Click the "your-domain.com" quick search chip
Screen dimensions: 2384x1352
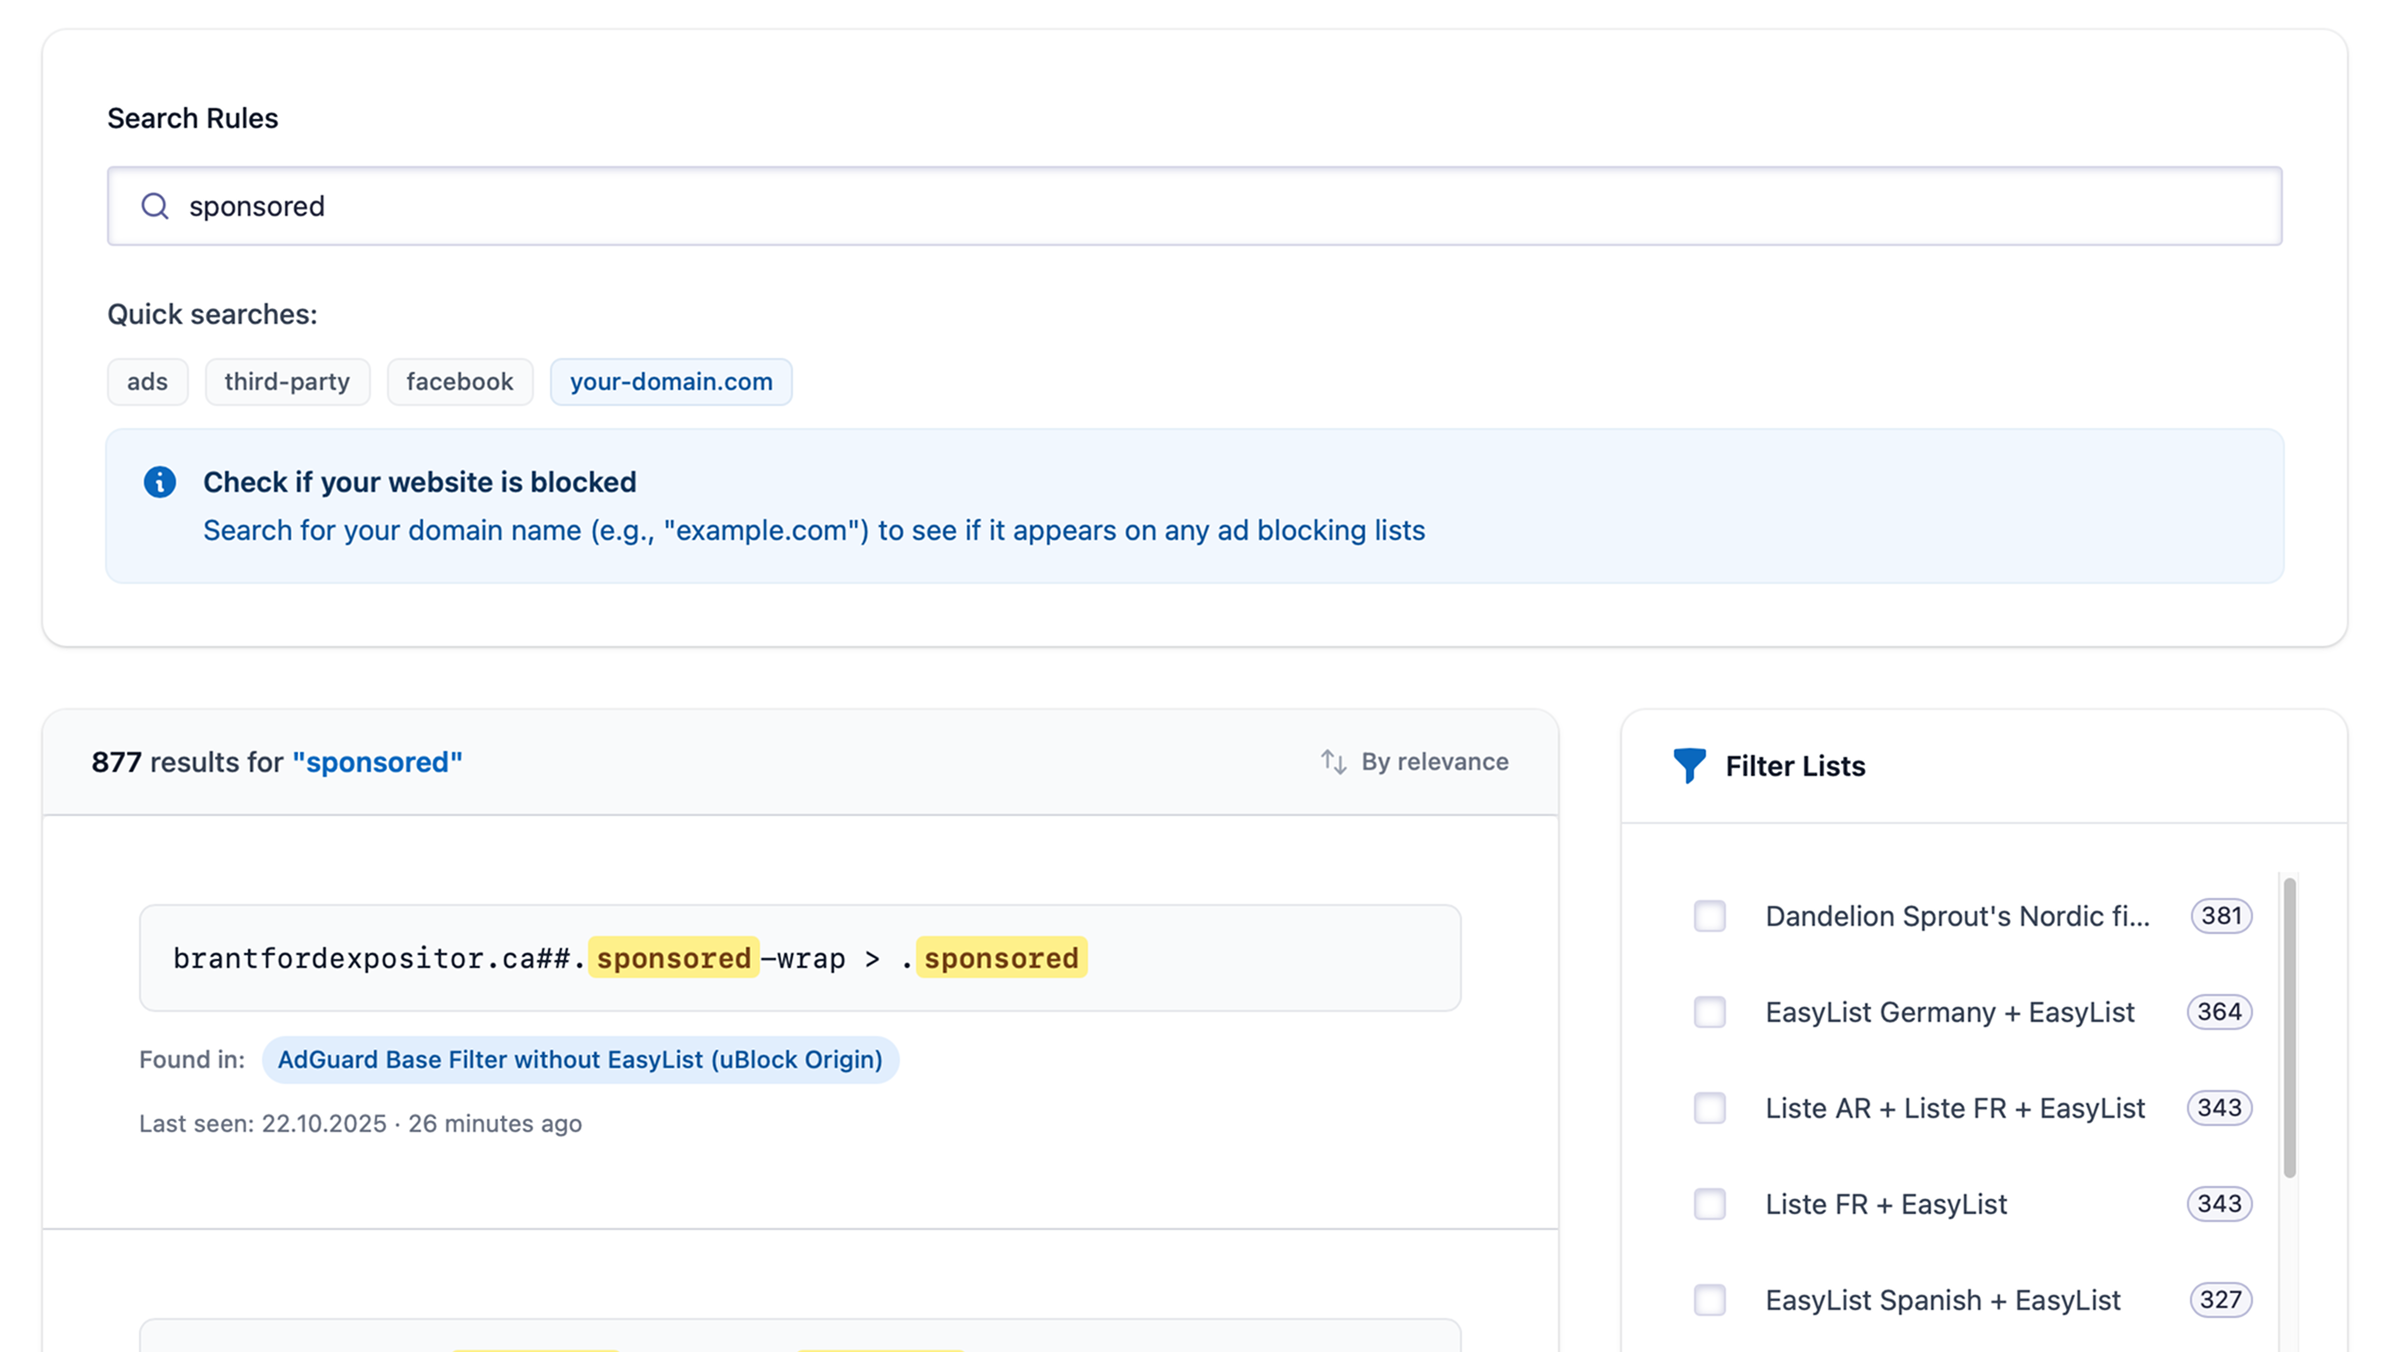(x=671, y=381)
